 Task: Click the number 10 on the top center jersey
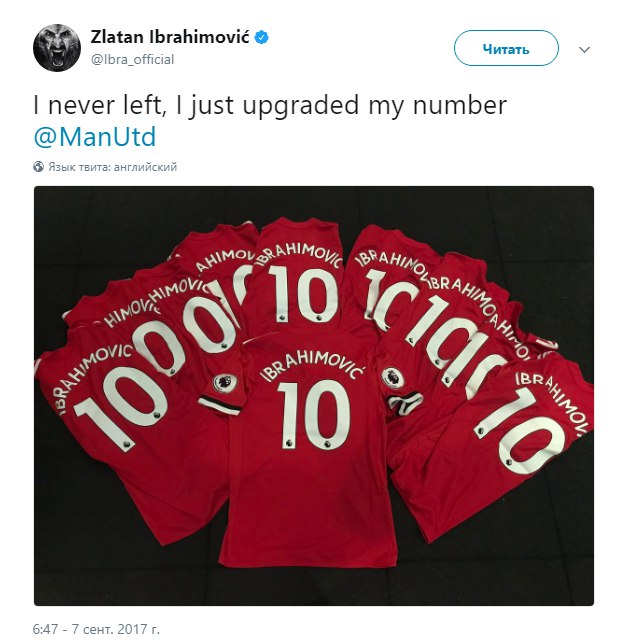tap(303, 293)
